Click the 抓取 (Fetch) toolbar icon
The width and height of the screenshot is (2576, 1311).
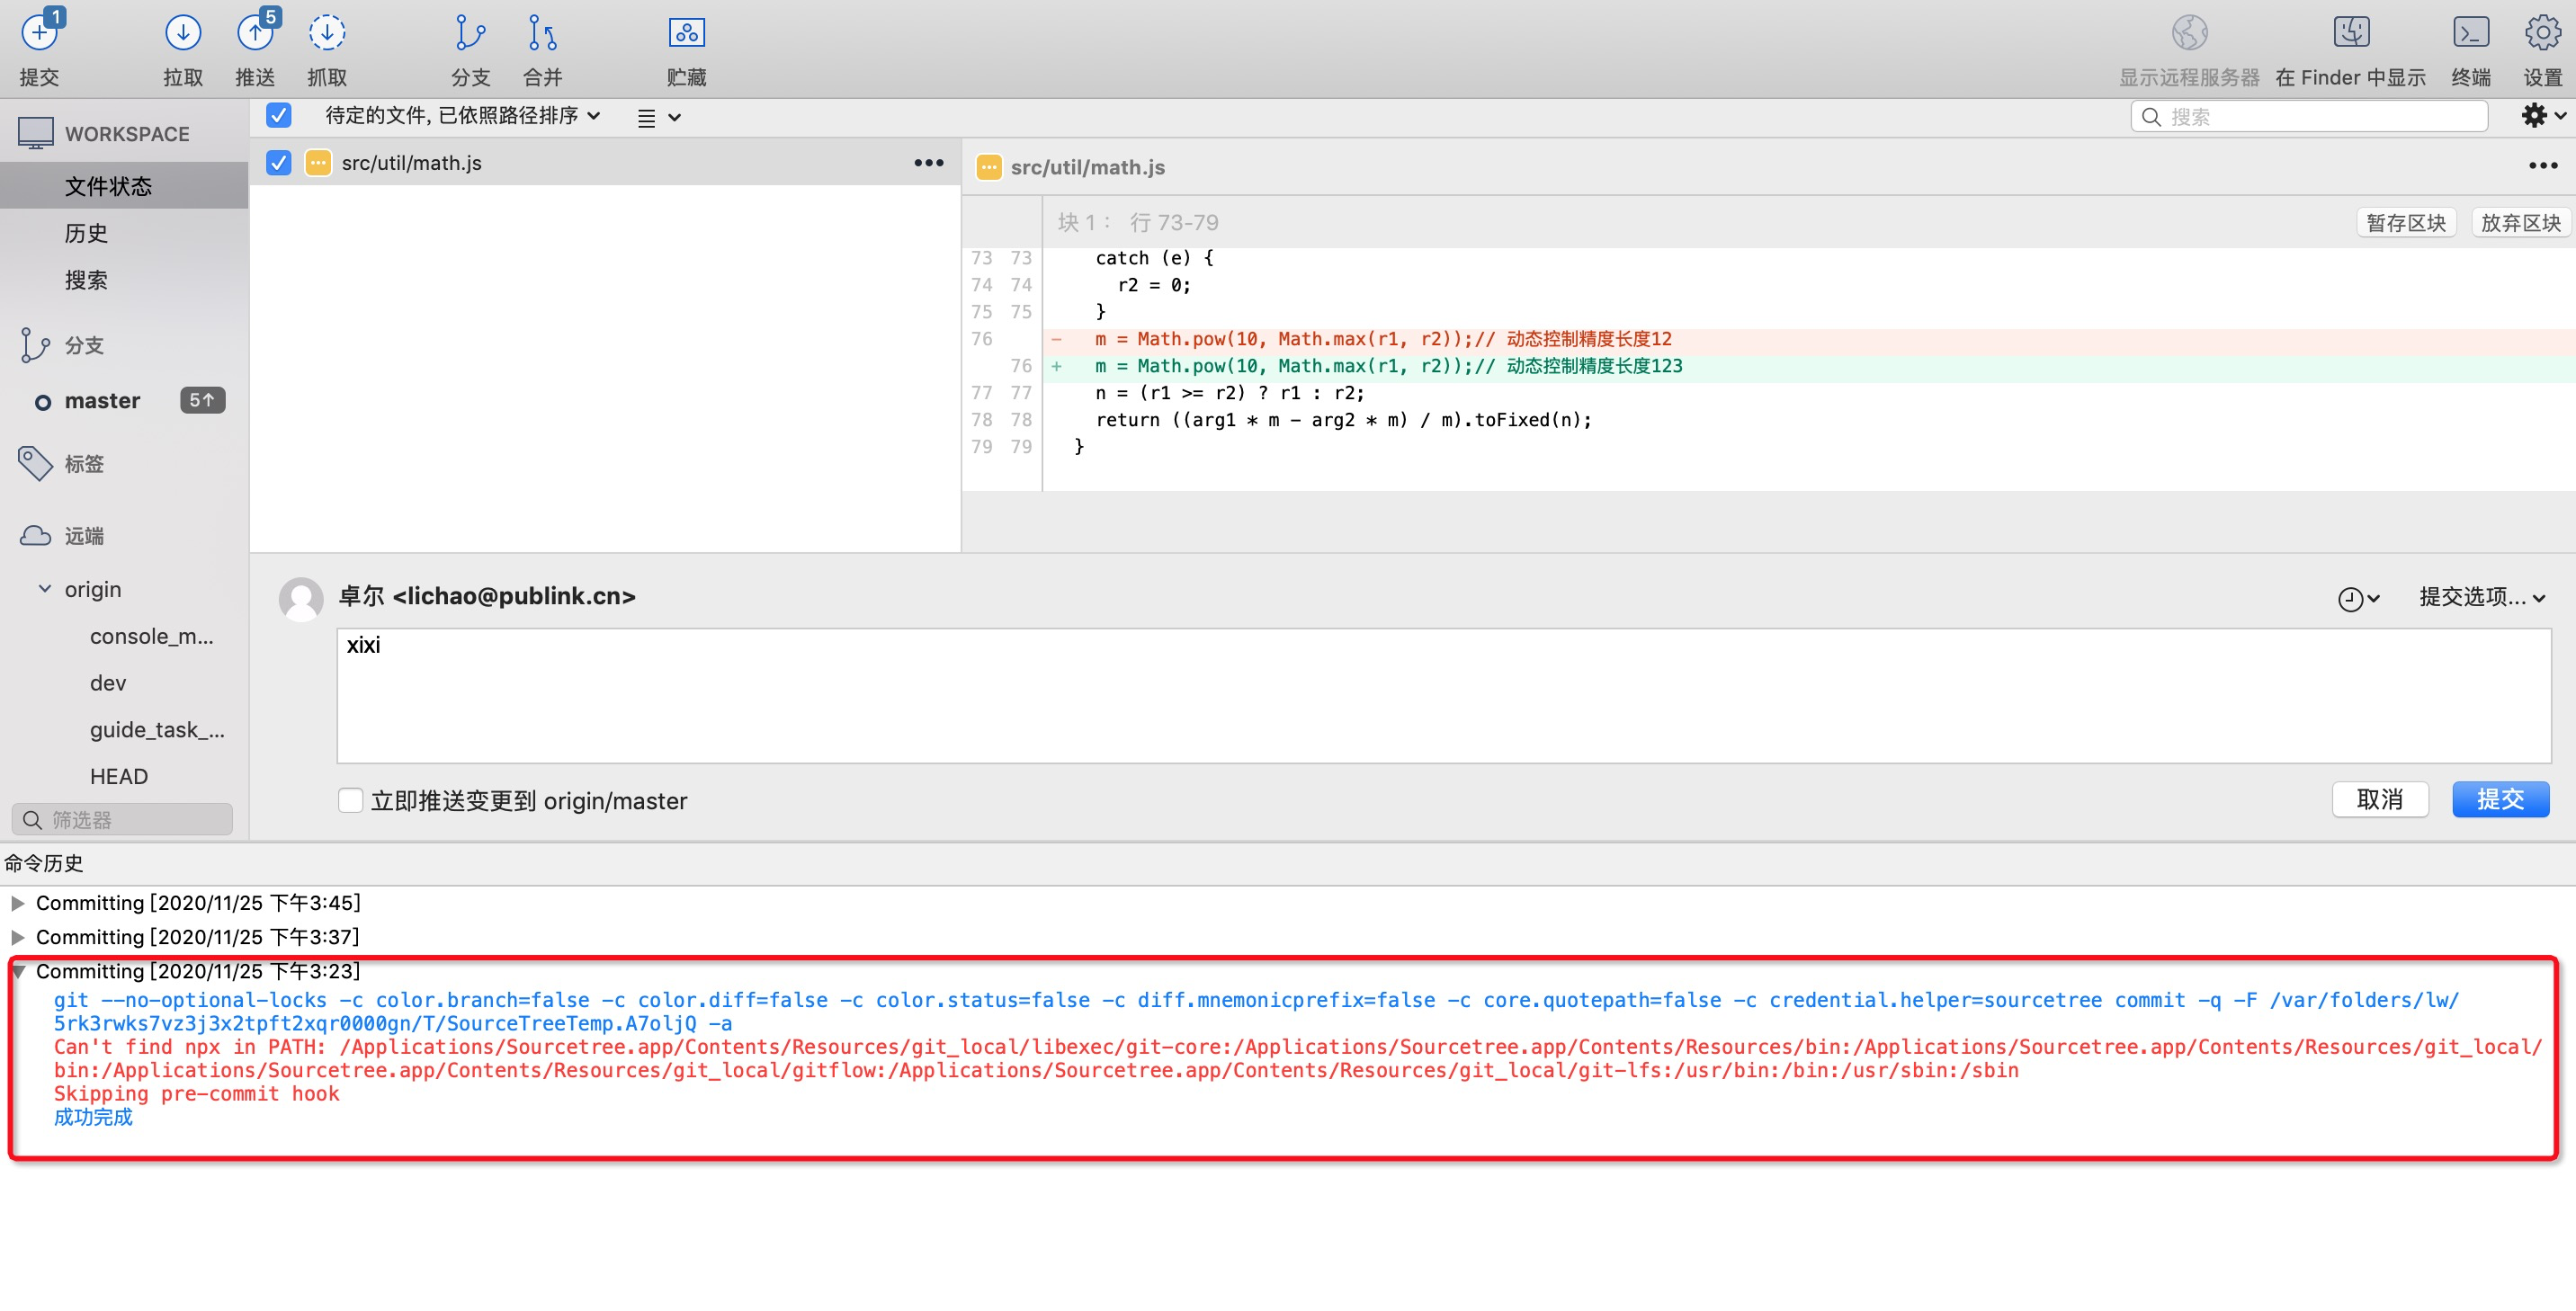tap(327, 33)
